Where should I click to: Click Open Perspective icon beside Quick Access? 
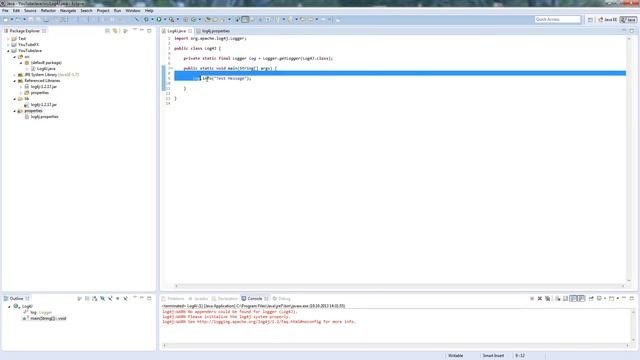click(x=590, y=20)
